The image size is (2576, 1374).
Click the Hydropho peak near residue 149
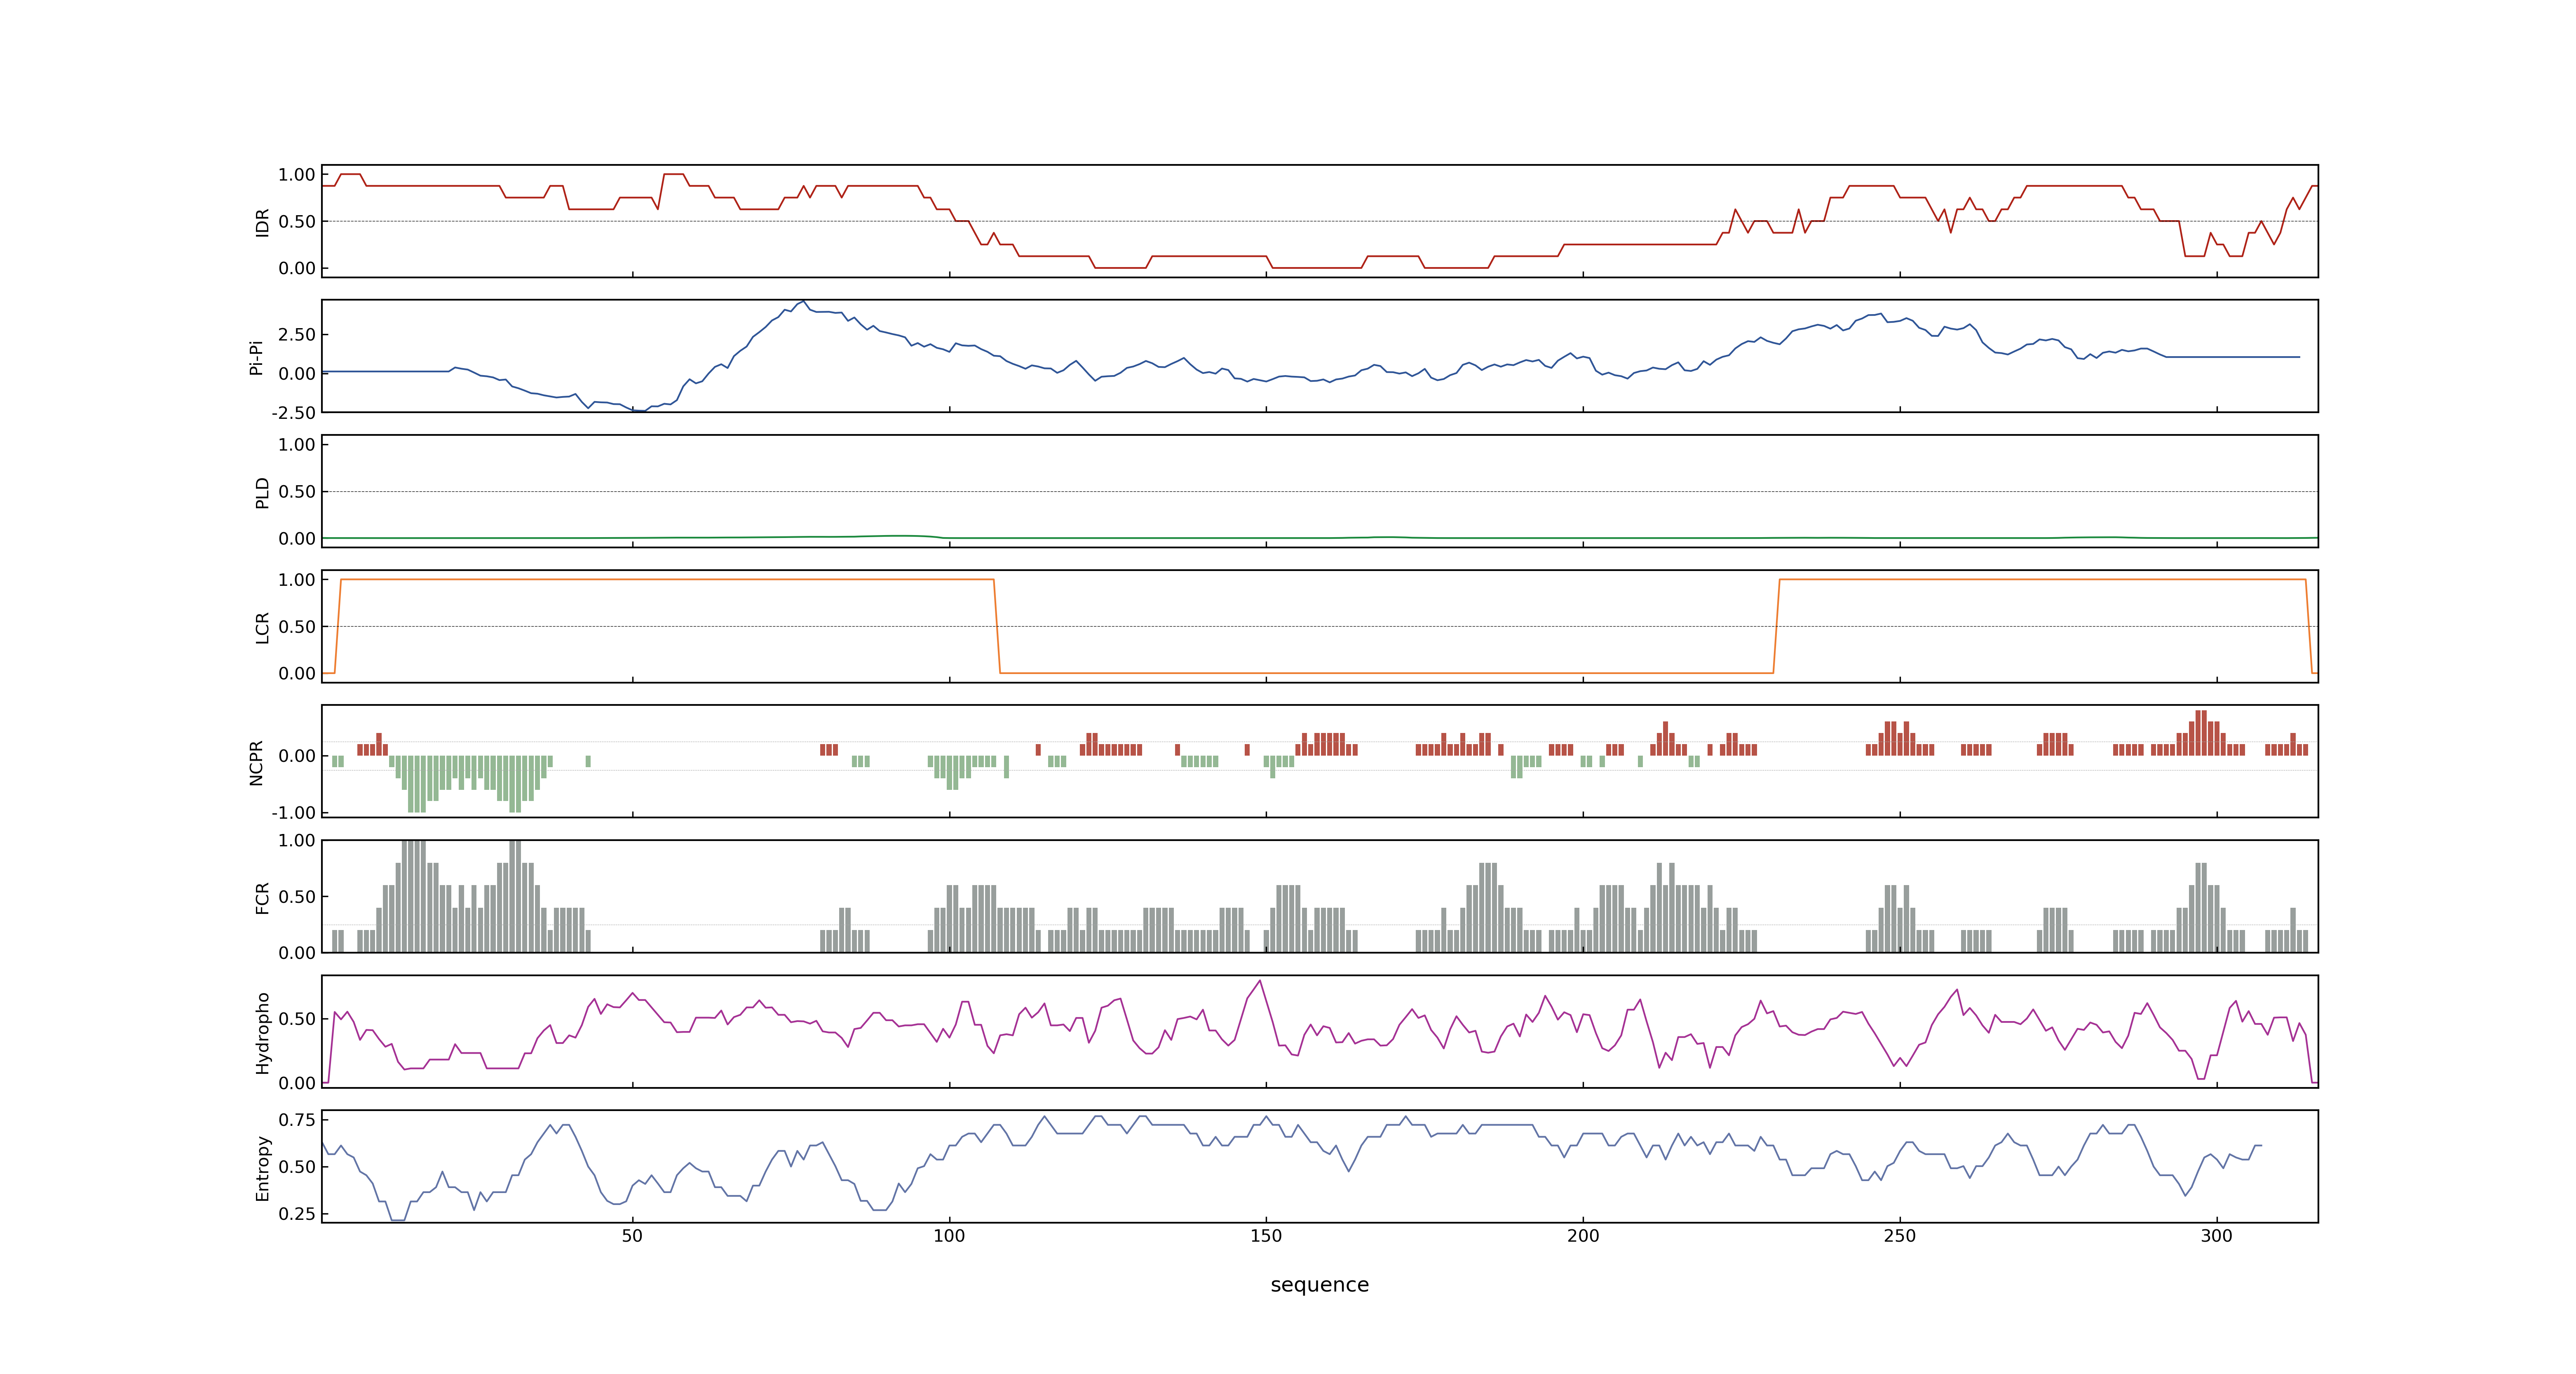pyautogui.click(x=1260, y=981)
